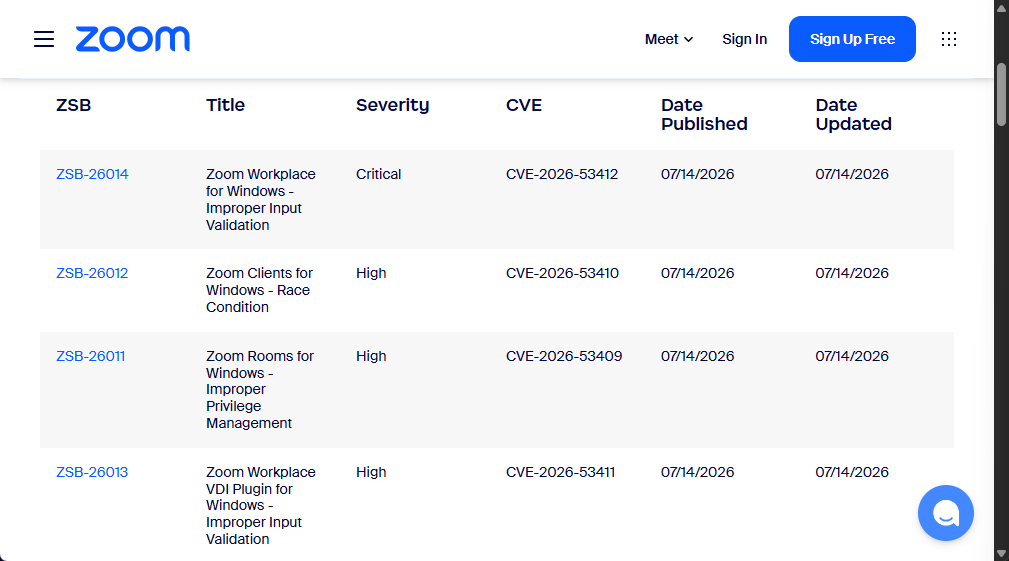
Task: Open the hamburger navigation menu
Action: point(44,39)
